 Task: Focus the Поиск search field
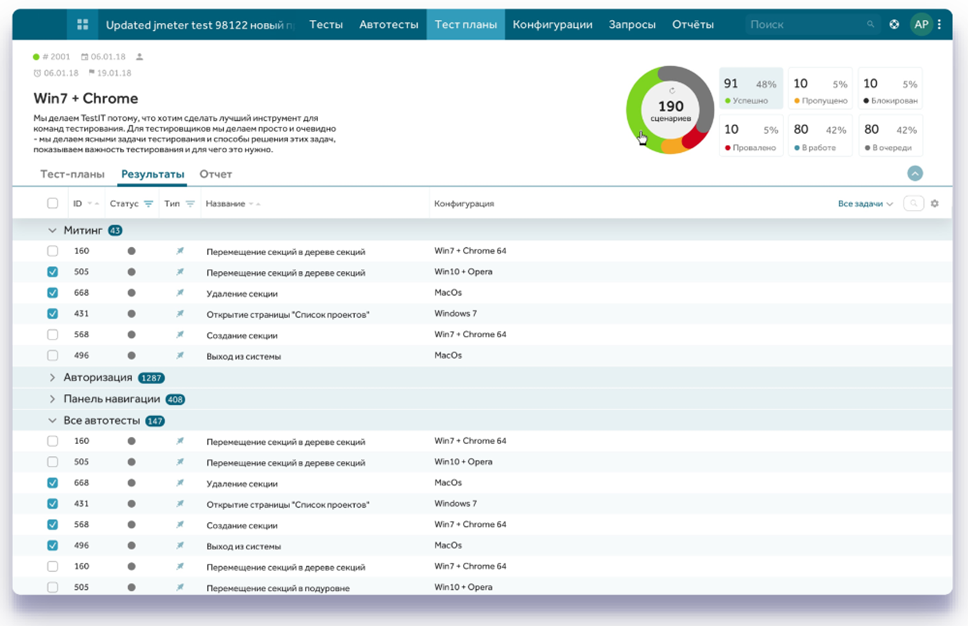pyautogui.click(x=811, y=25)
